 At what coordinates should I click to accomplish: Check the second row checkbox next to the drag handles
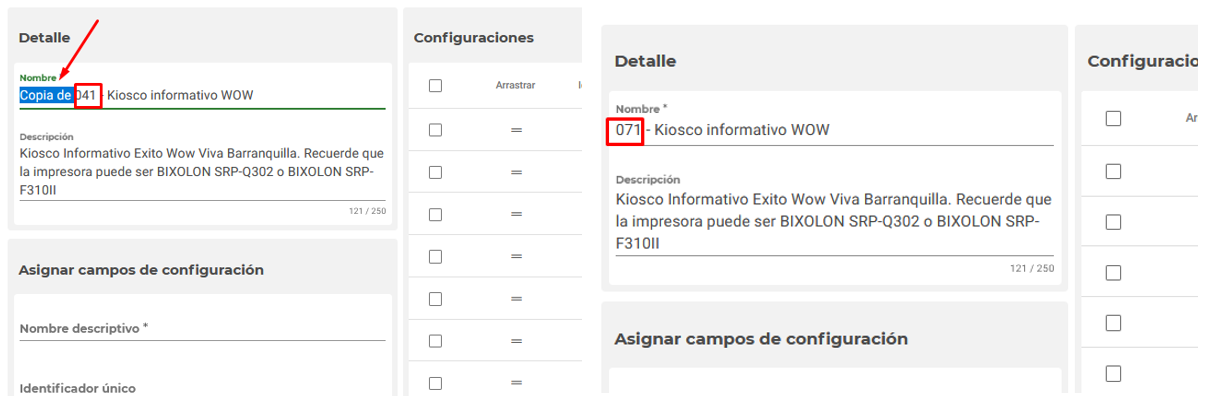pos(435,172)
